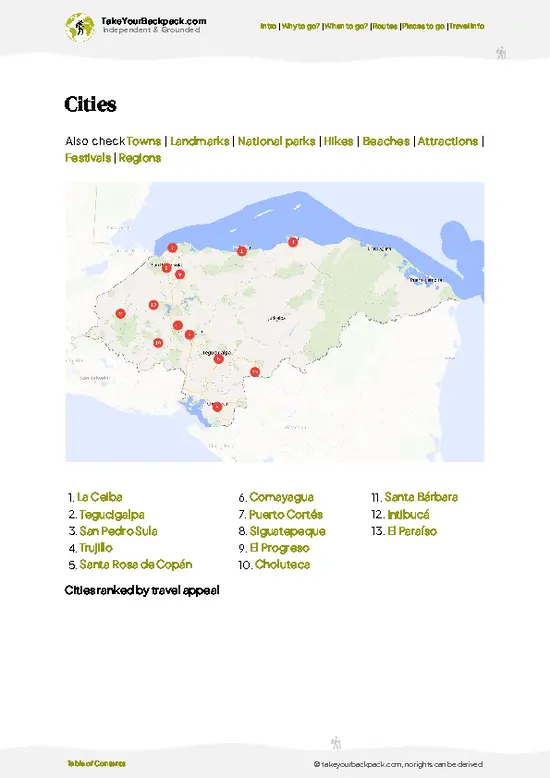The image size is (550, 778).
Task: Open the 'Why to go?' header link
Action: pos(300,26)
